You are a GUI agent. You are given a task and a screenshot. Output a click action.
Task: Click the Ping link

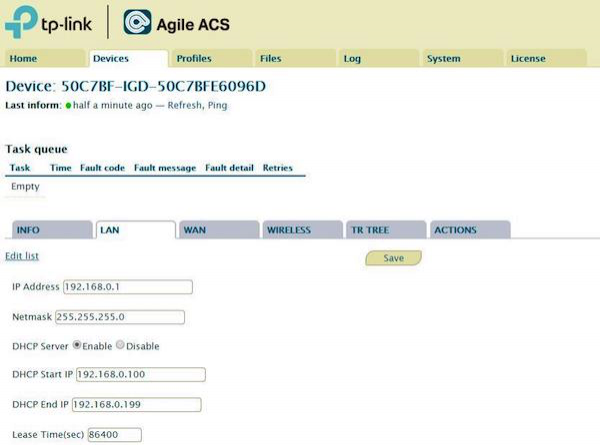[217, 105]
